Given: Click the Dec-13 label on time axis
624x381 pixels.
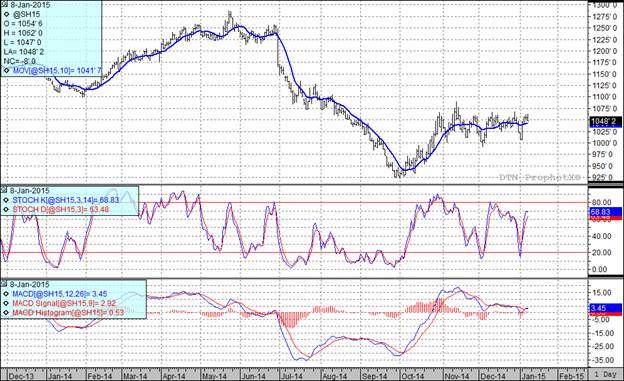Looking at the screenshot, I should 21,376.
